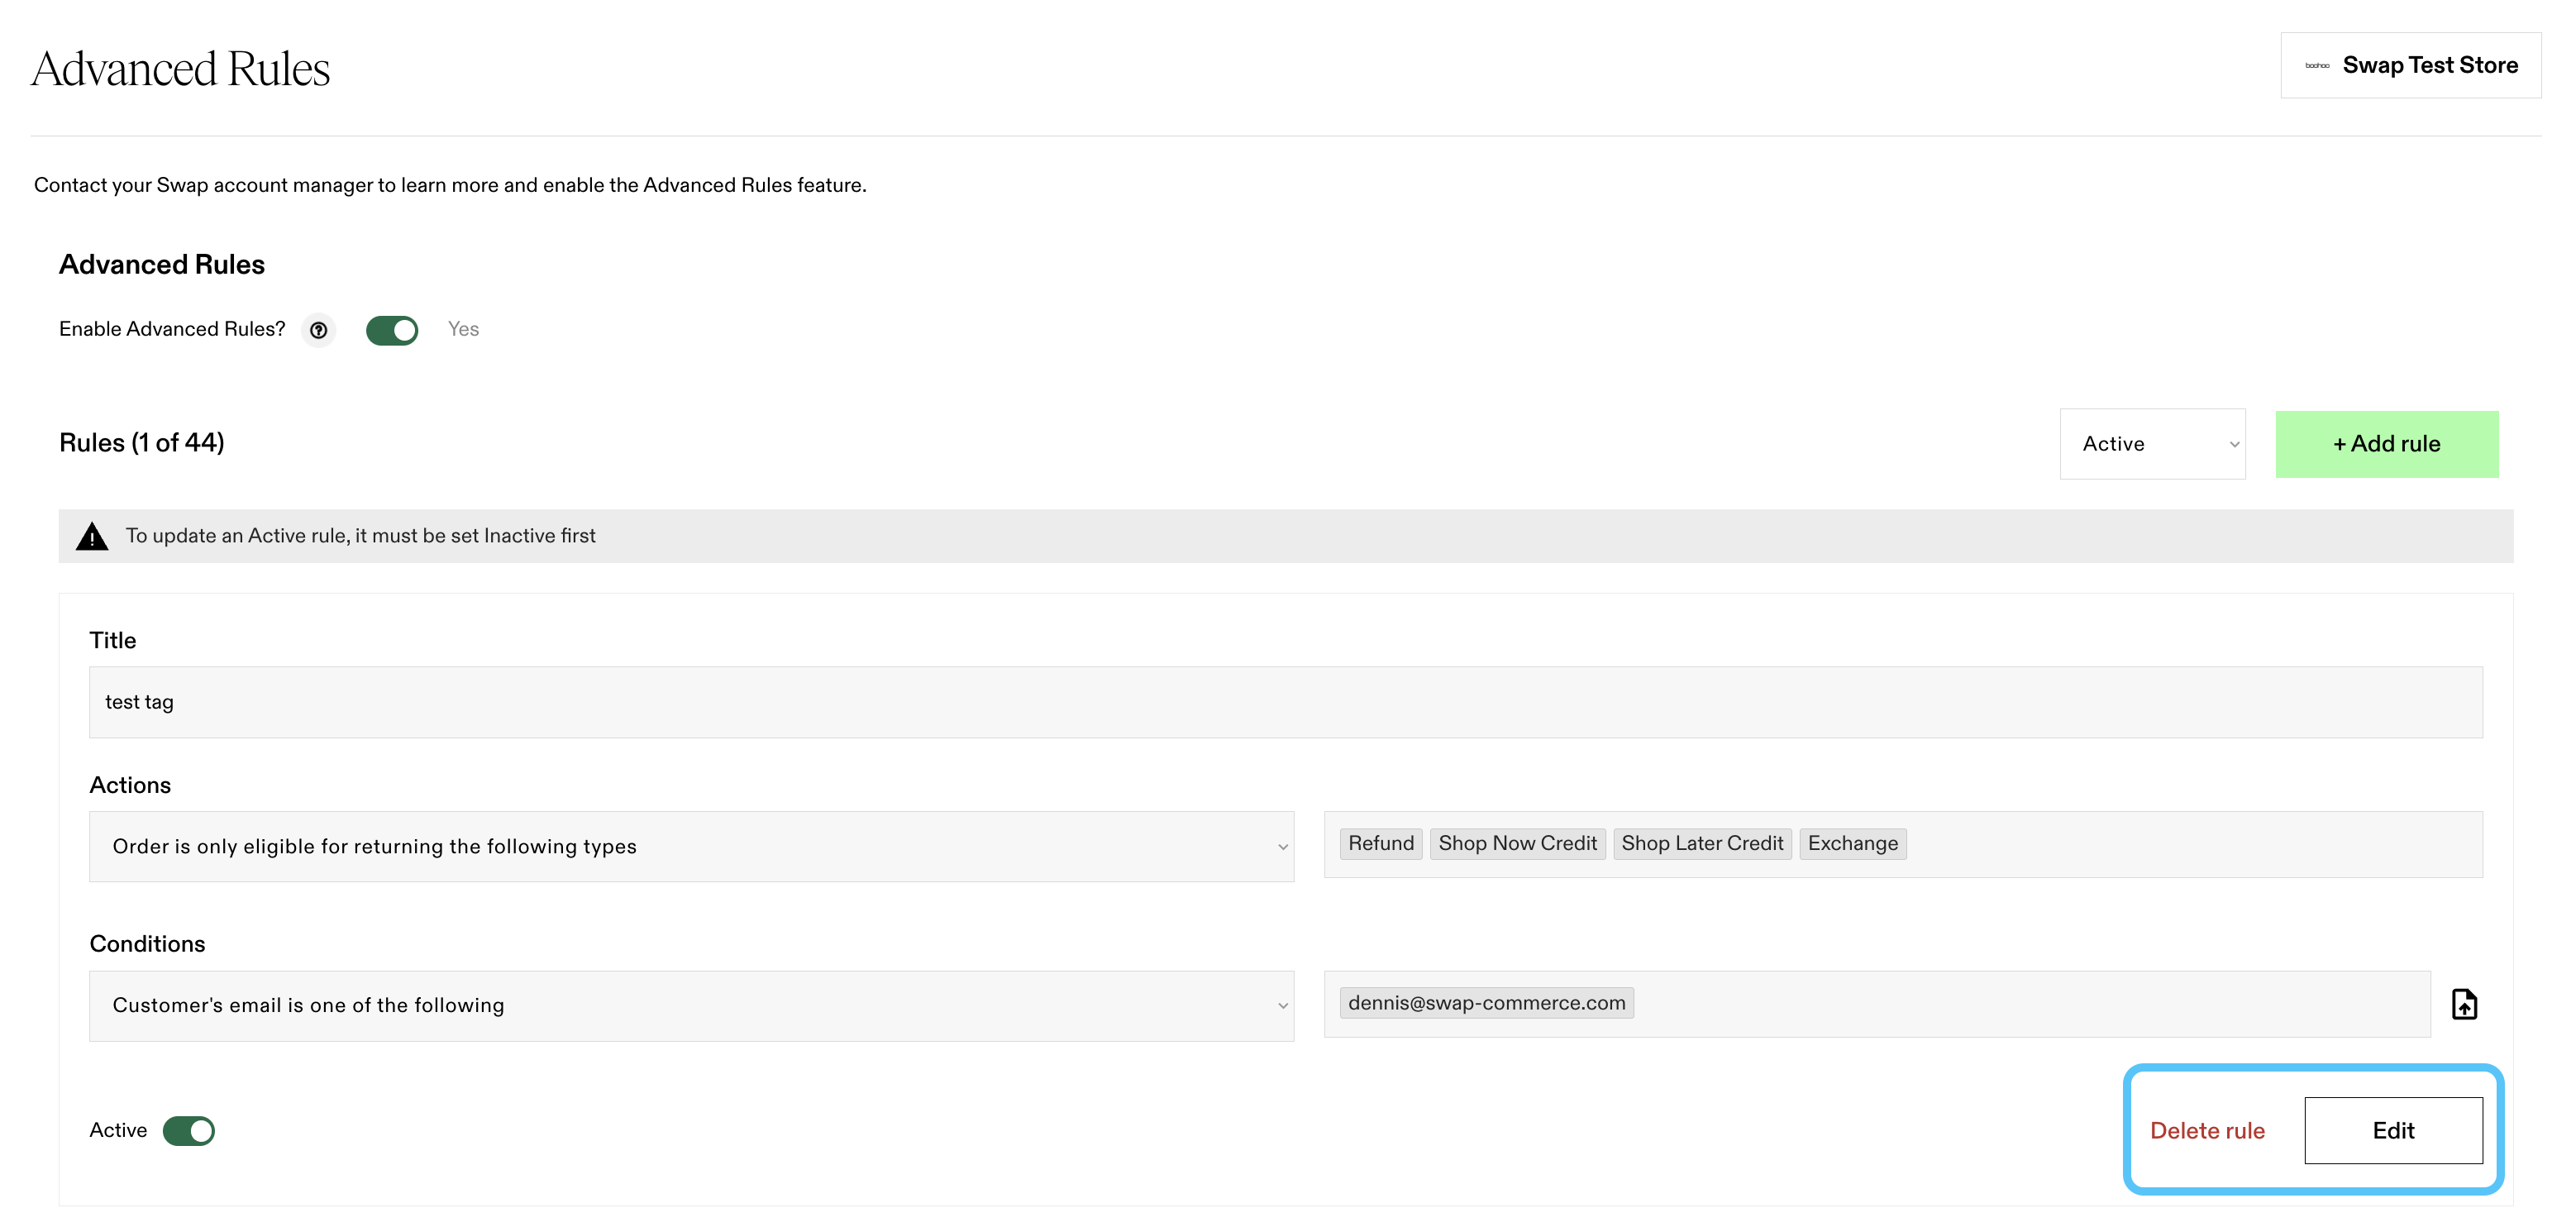Image resolution: width=2576 pixels, height=1227 pixels.
Task: Click the Inactive first notice text
Action: coord(360,536)
